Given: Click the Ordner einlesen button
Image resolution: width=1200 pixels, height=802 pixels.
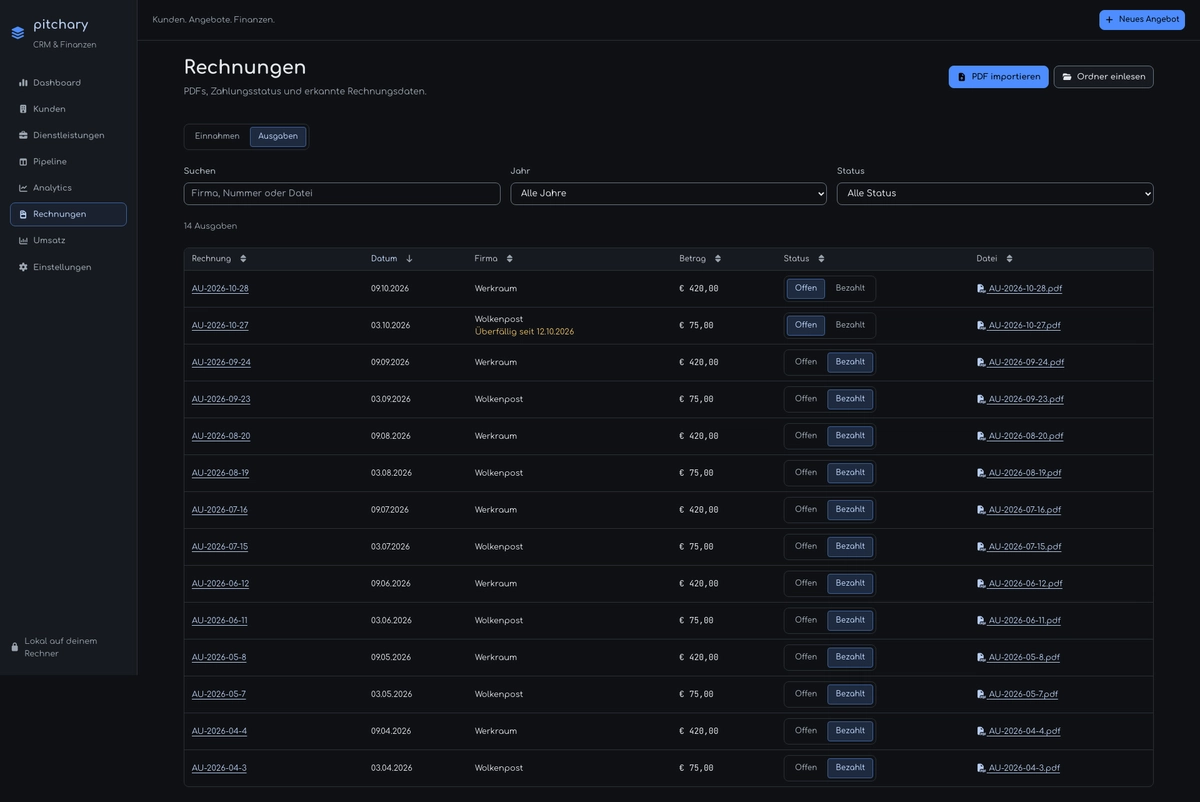Looking at the screenshot, I should pyautogui.click(x=1103, y=77).
